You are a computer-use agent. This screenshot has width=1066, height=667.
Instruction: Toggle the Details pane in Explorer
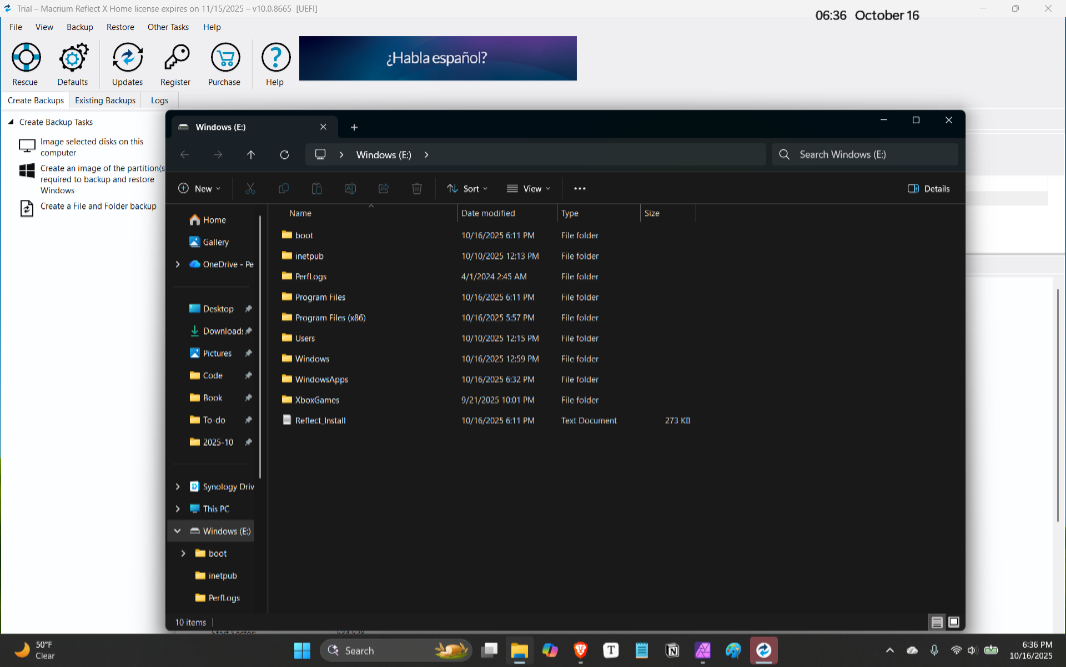tap(929, 188)
